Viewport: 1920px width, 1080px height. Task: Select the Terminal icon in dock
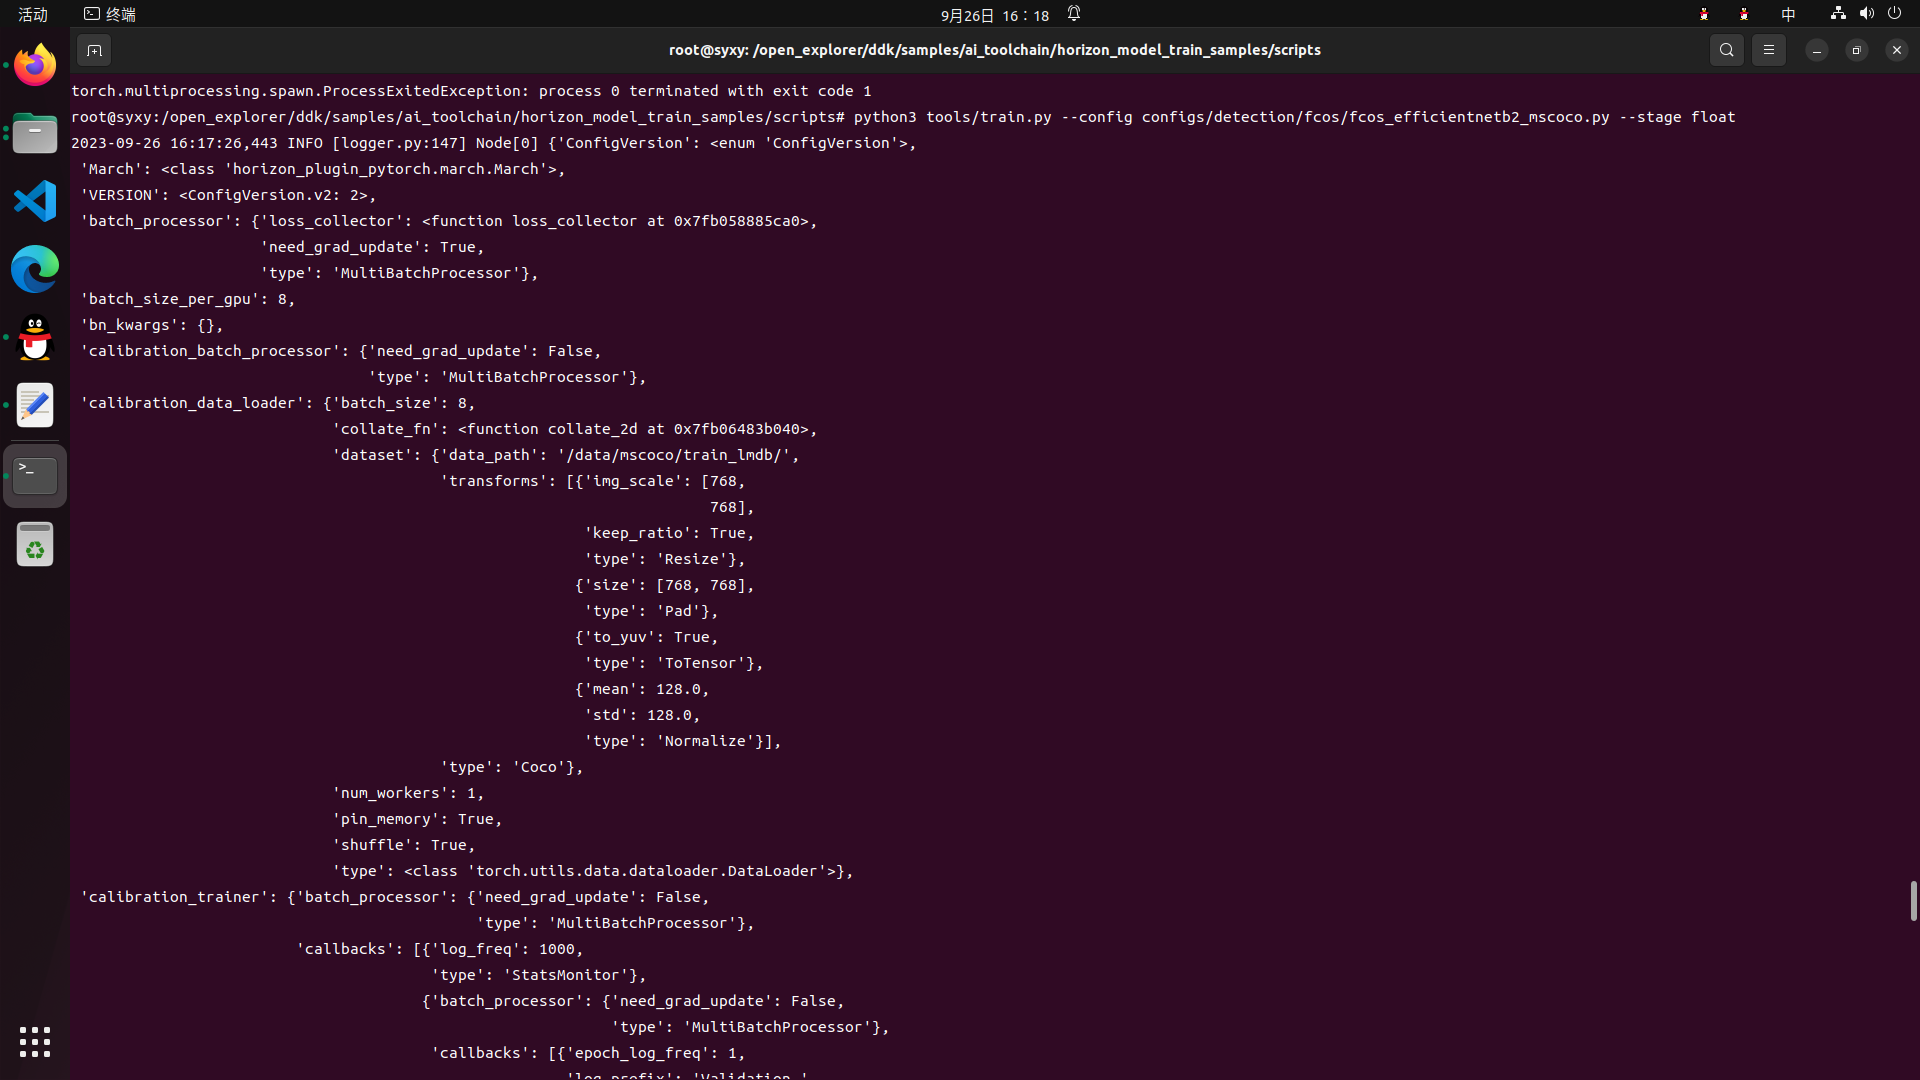35,475
